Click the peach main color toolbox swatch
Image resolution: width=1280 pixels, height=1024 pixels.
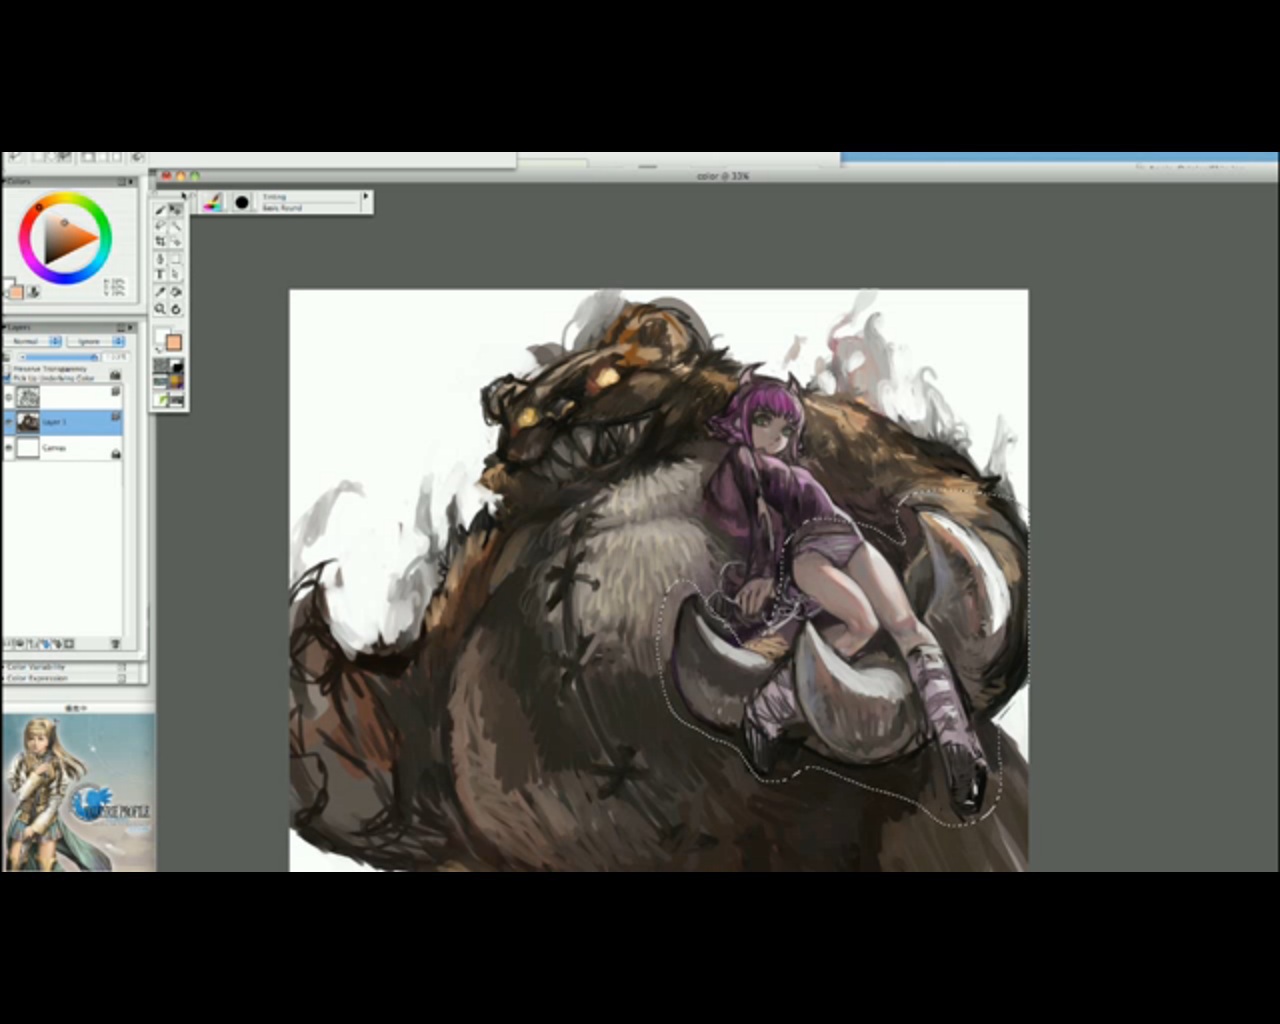point(174,343)
